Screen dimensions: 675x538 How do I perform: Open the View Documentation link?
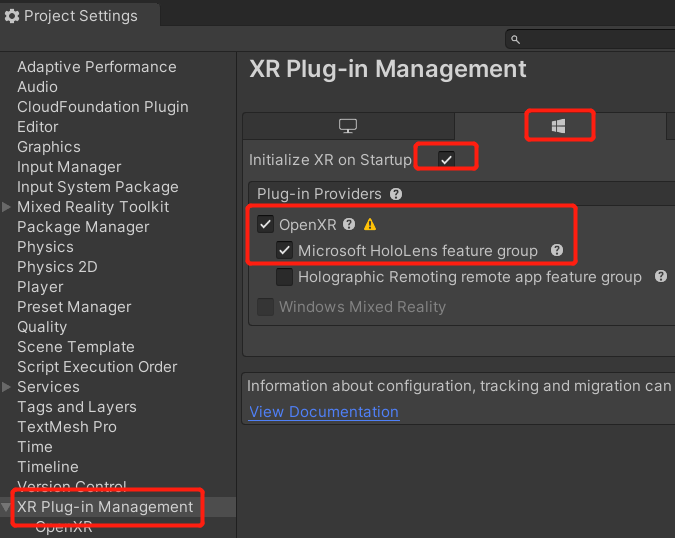[x=324, y=412]
